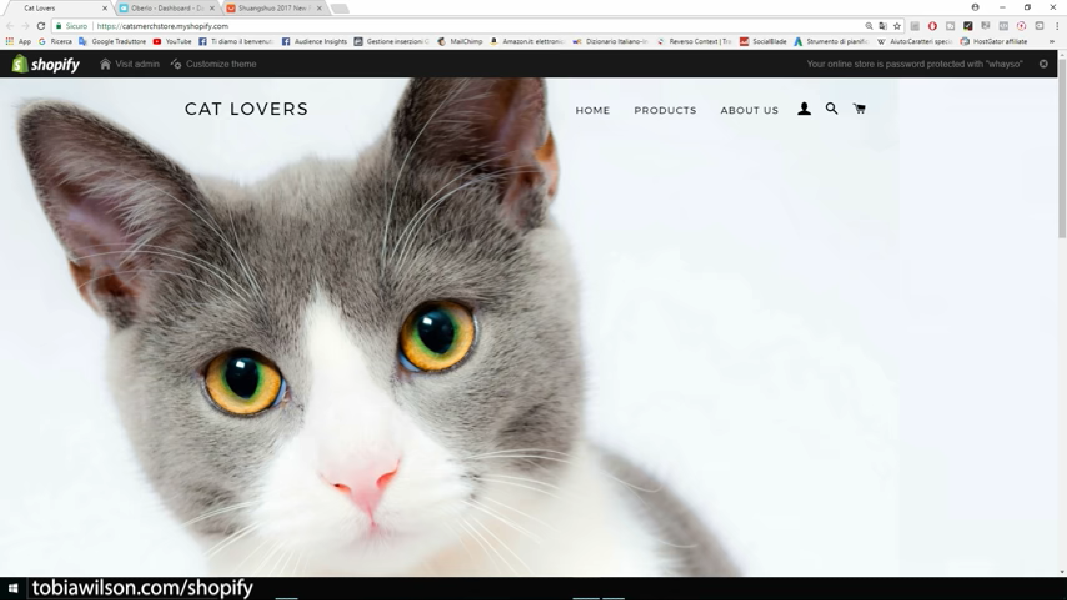
Task: Open the shopping cart icon
Action: 859,109
